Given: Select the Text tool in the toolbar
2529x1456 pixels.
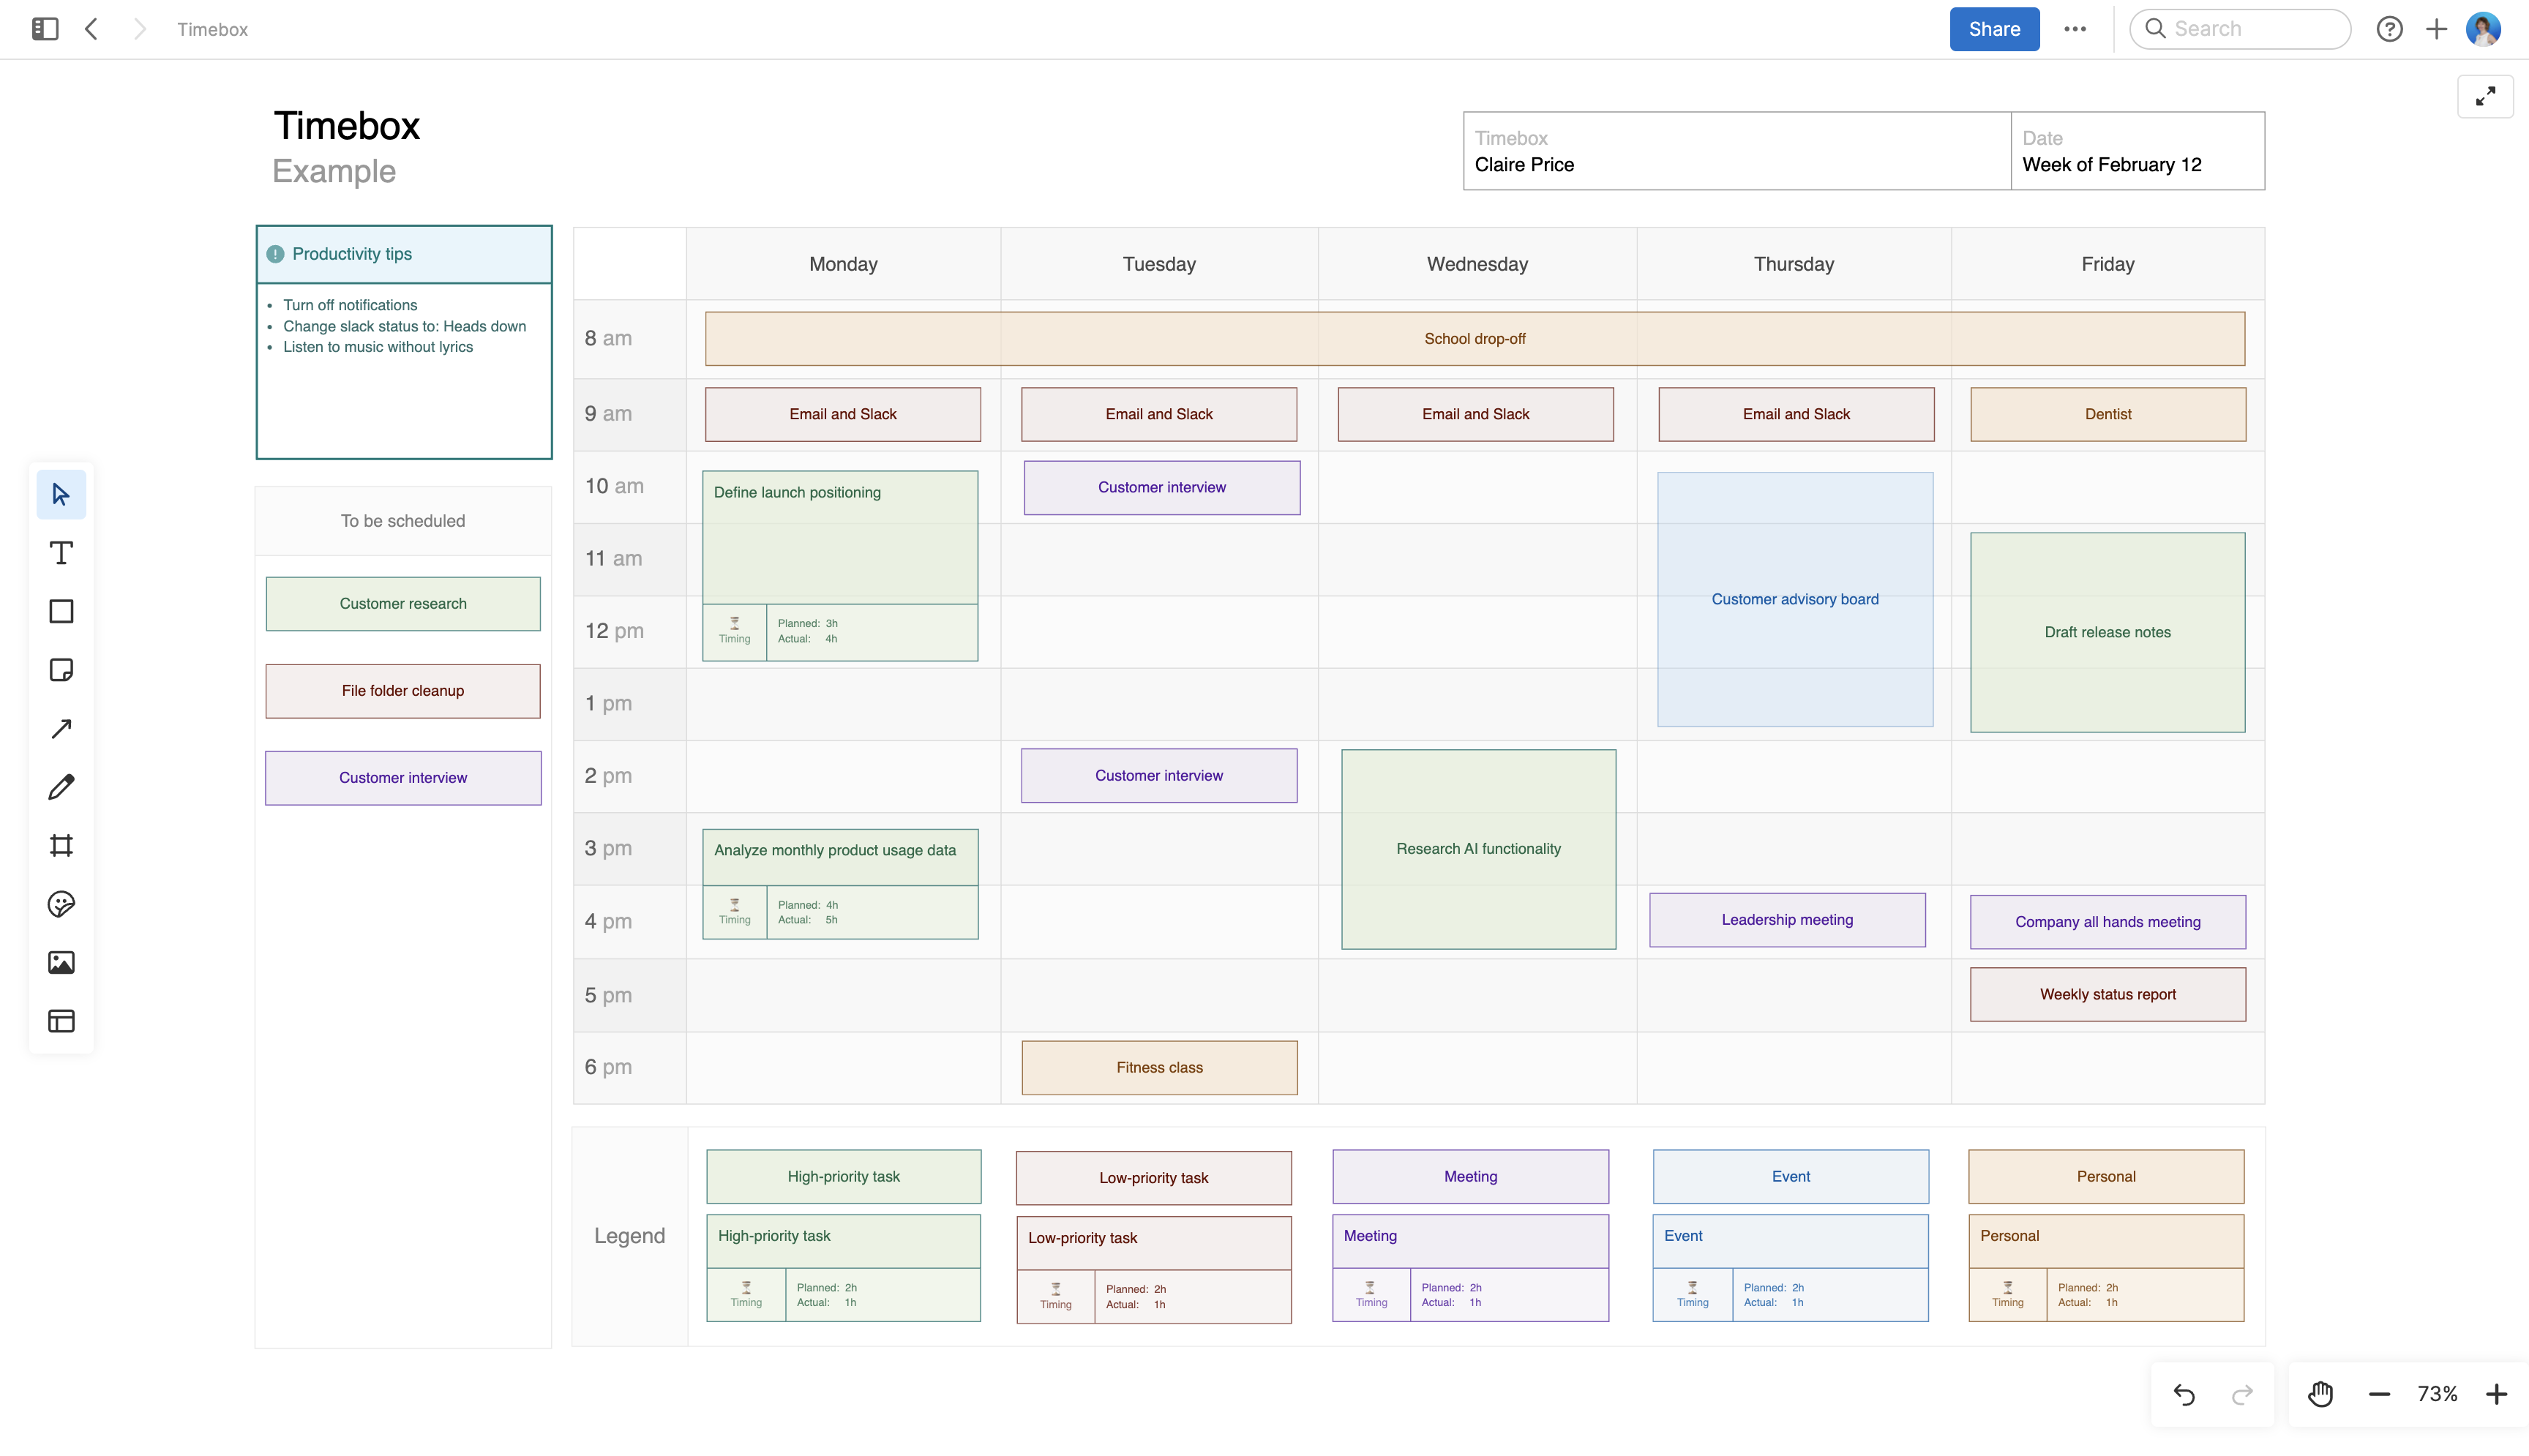Looking at the screenshot, I should (x=61, y=553).
